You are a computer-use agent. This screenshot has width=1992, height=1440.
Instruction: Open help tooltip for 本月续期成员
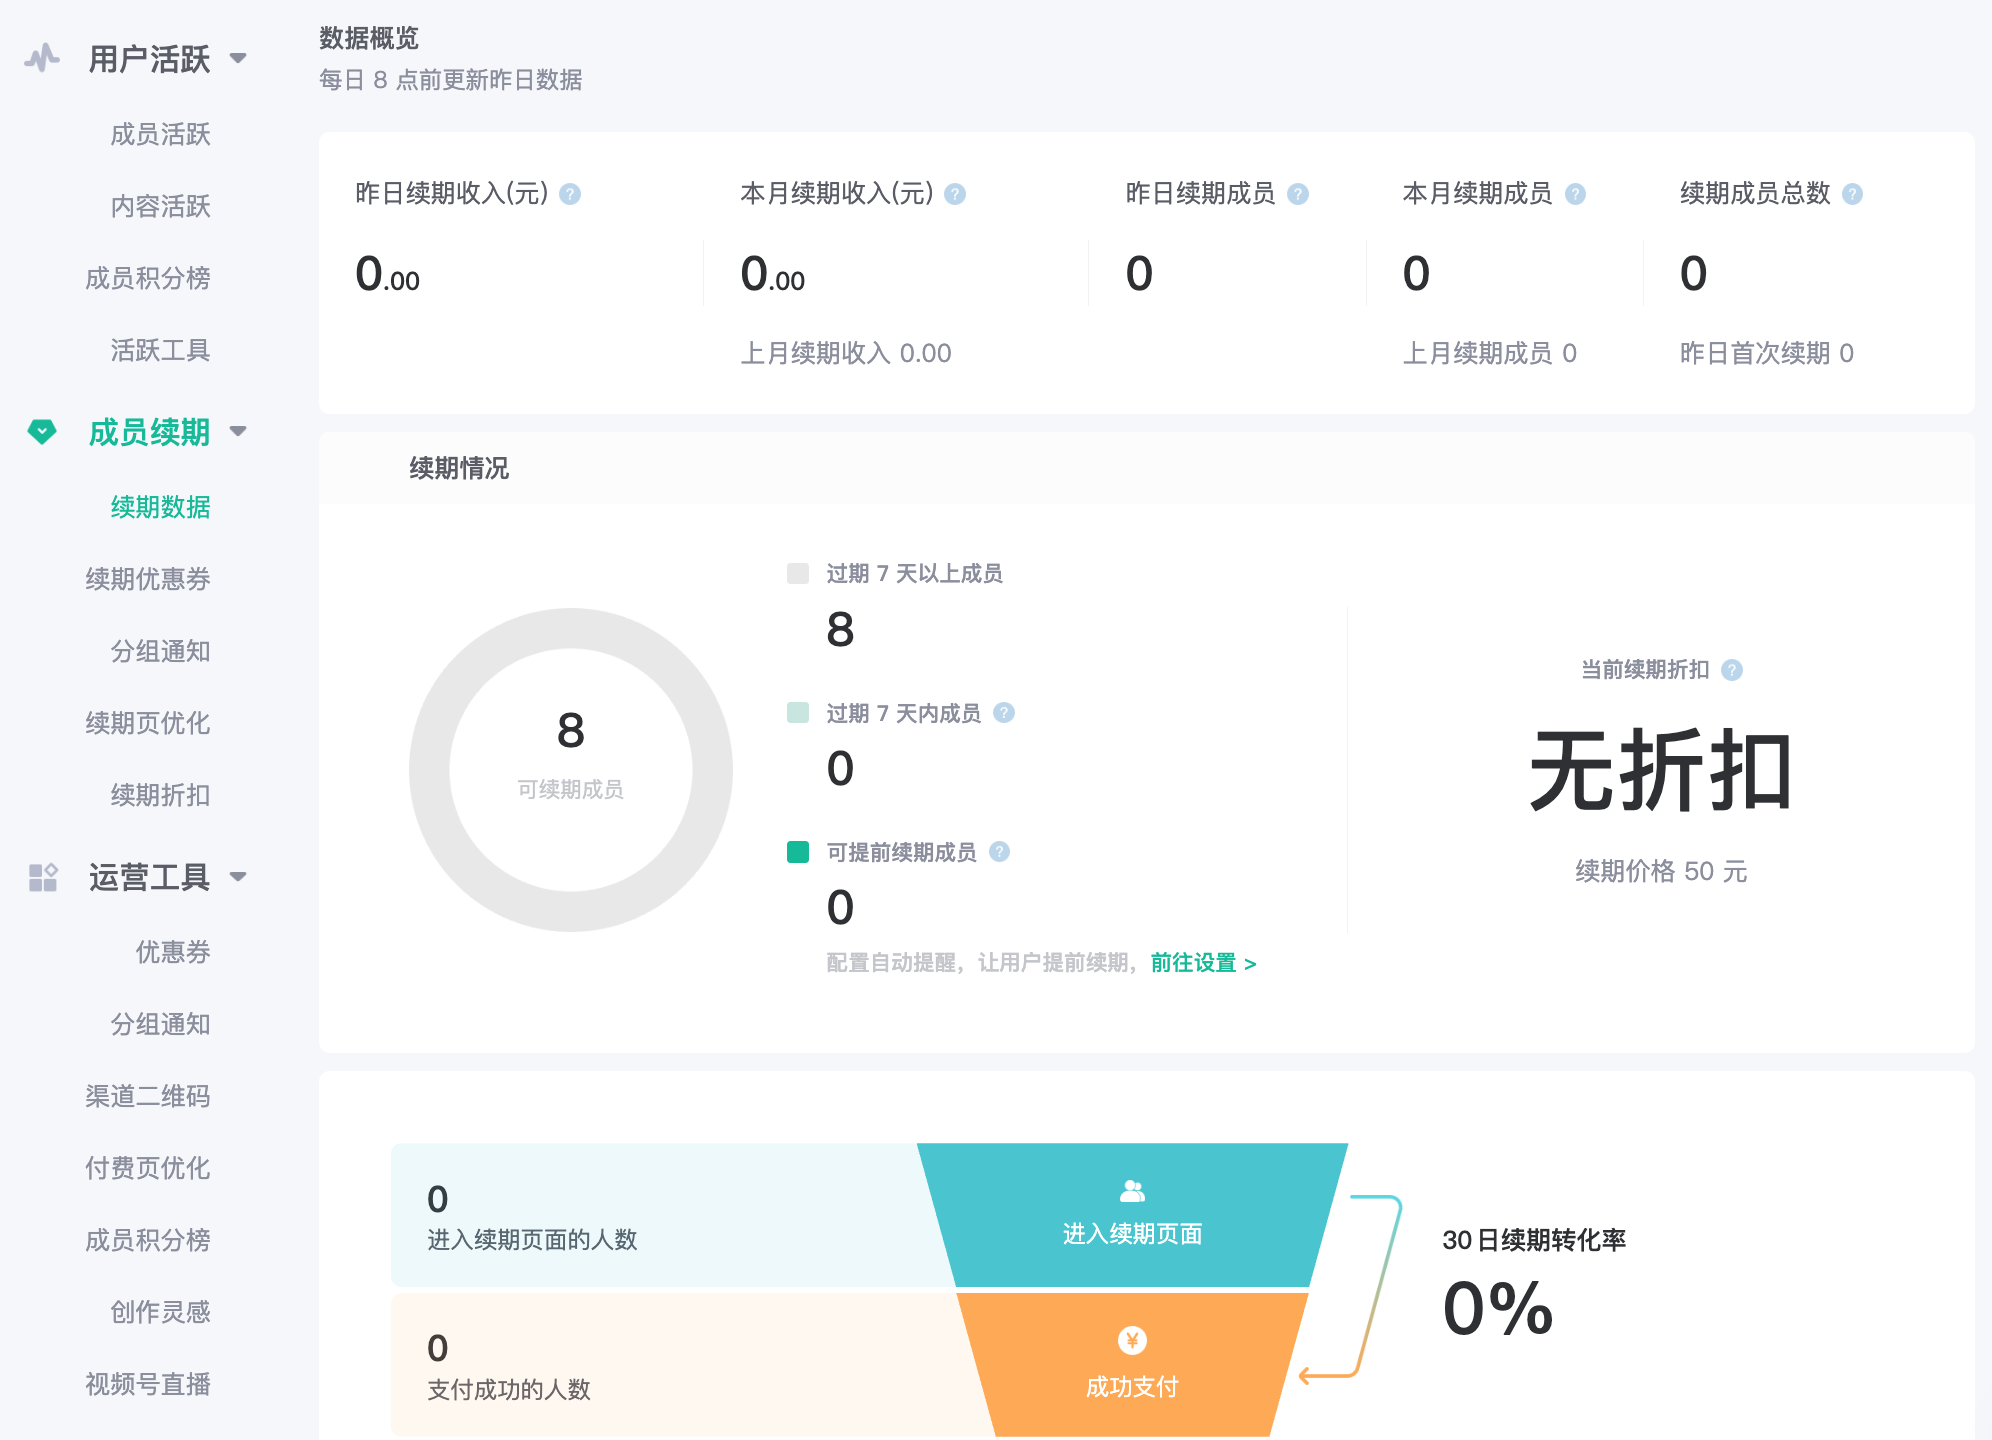point(1575,194)
